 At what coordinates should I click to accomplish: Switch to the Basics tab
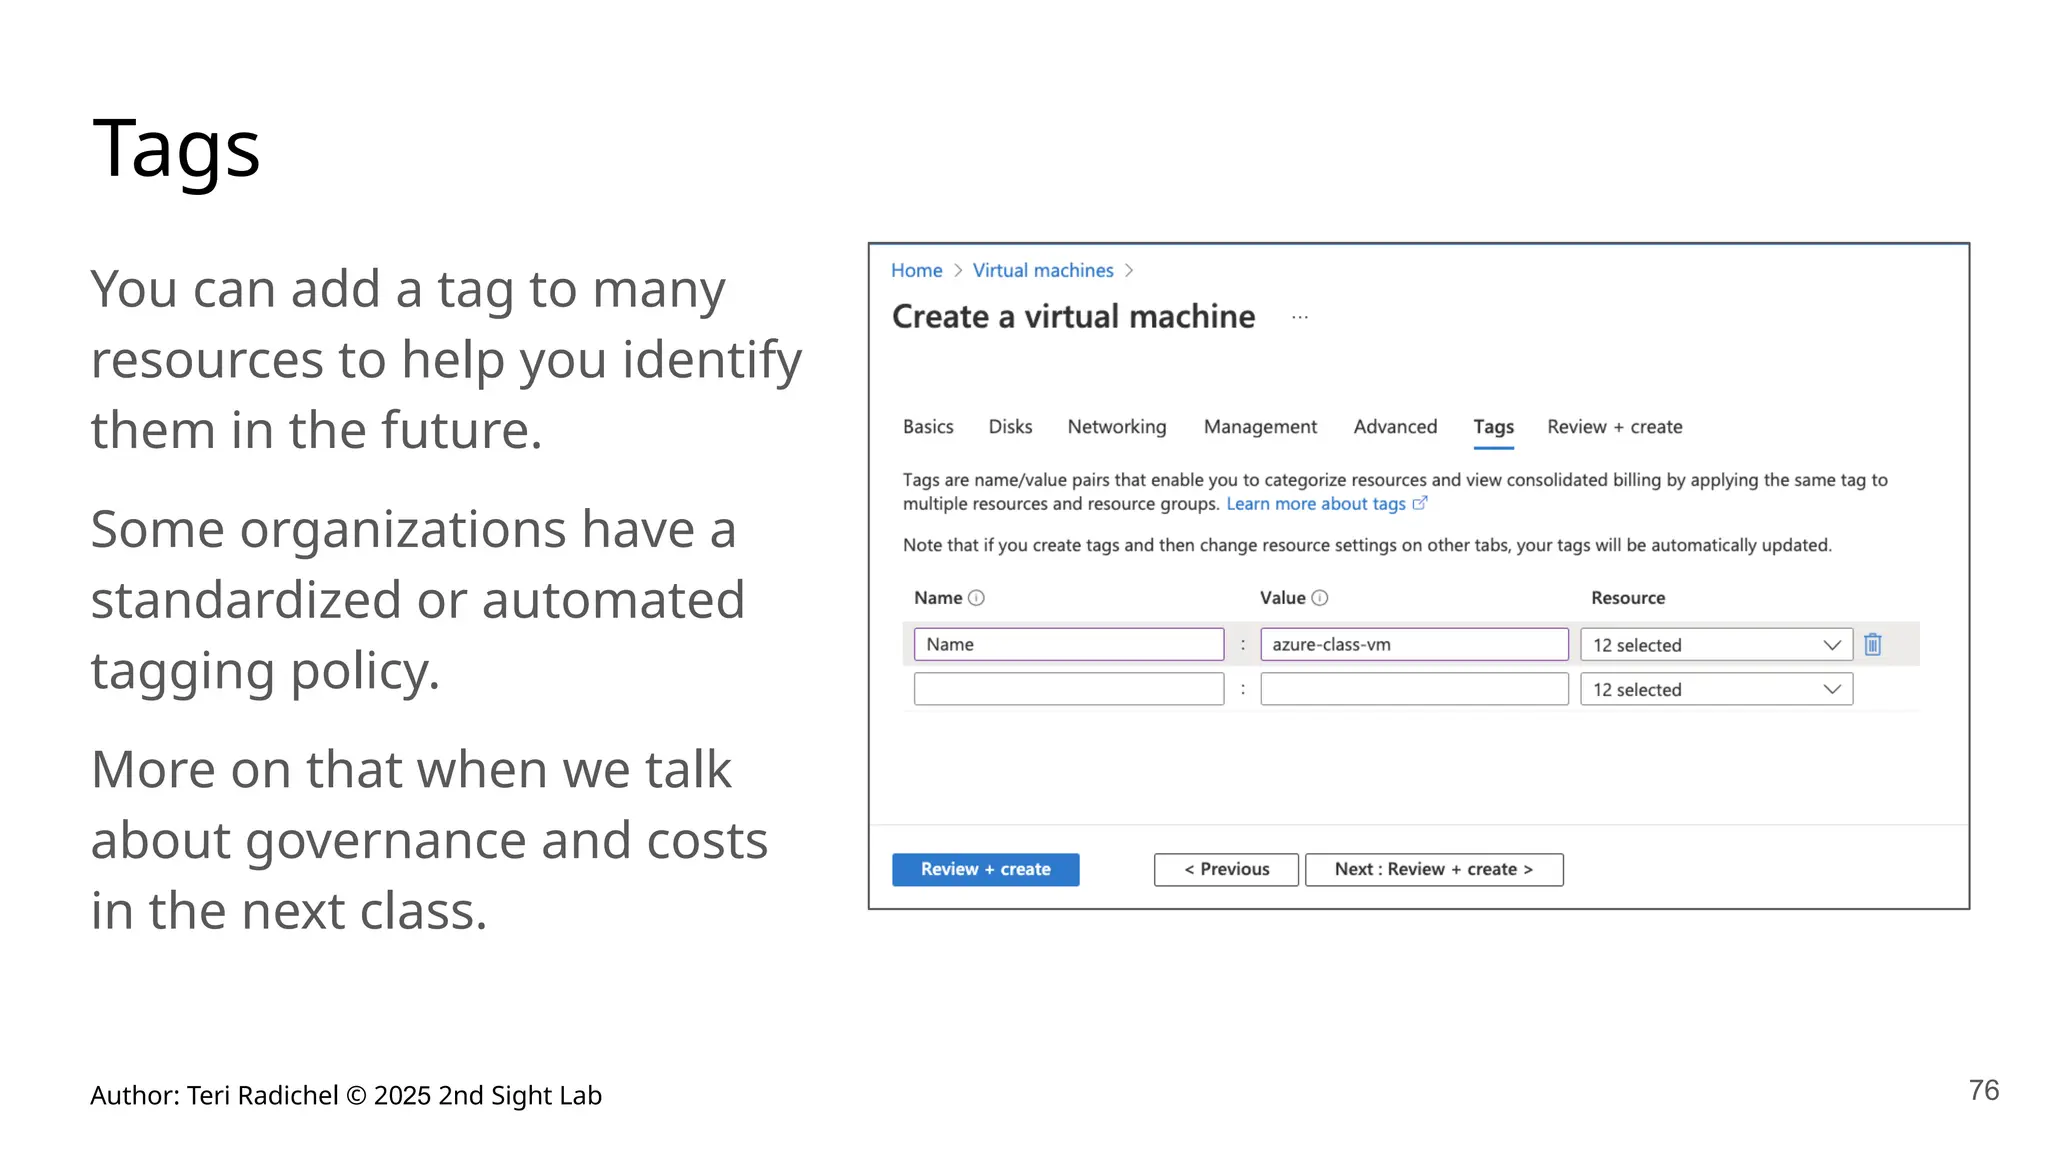[928, 427]
